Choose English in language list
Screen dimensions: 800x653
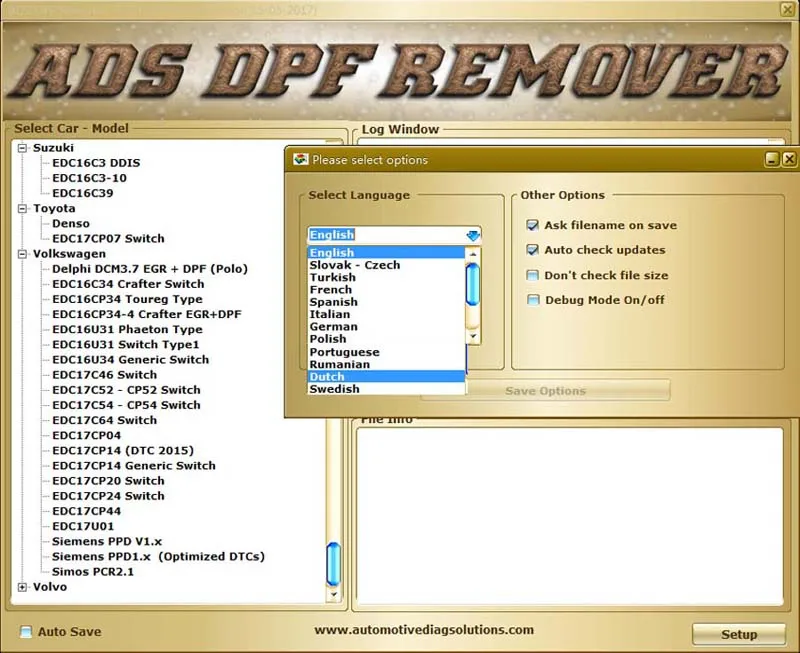click(386, 253)
